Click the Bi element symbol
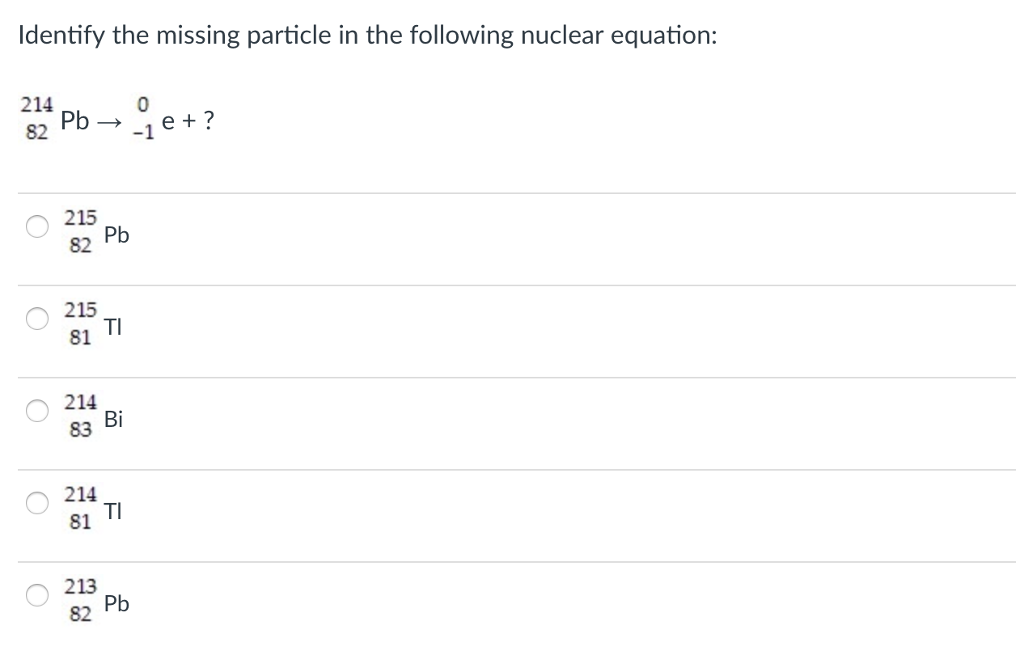Viewport: 1024px width, 655px height. click(x=113, y=420)
